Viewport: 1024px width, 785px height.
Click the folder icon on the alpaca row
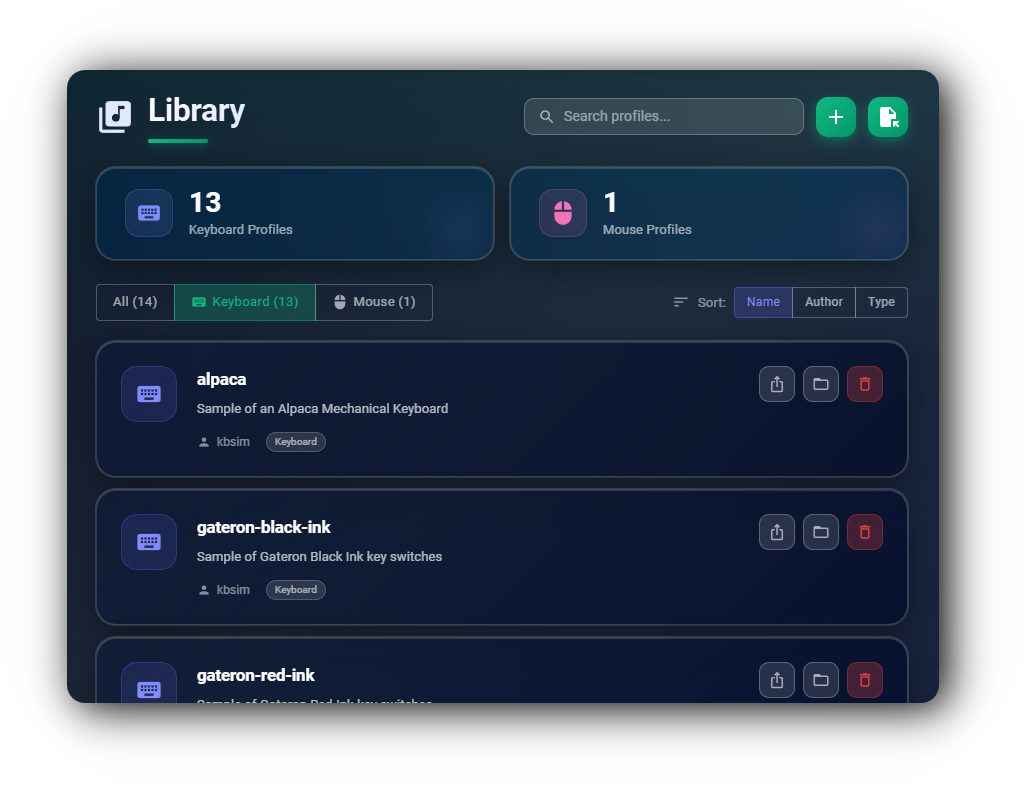(x=821, y=384)
